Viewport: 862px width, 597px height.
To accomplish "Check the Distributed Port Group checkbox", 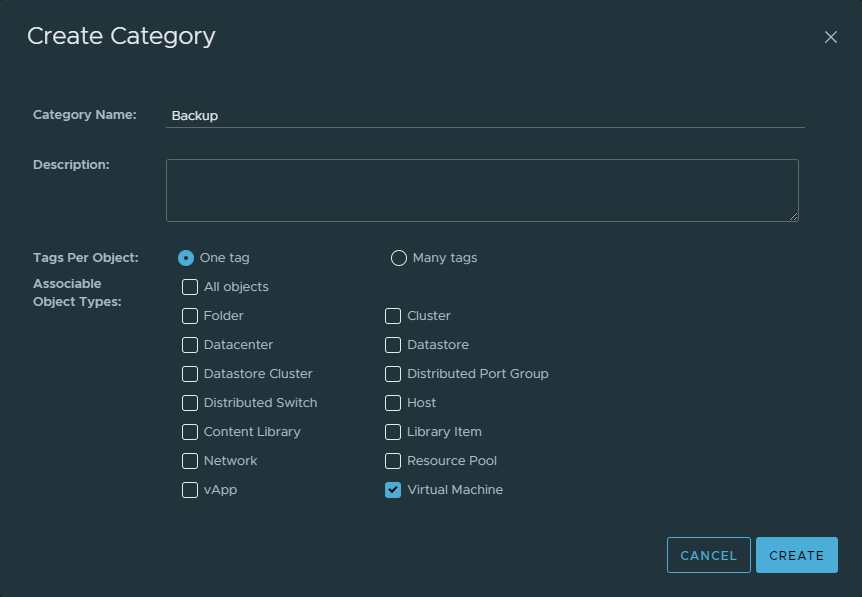I will click(393, 374).
